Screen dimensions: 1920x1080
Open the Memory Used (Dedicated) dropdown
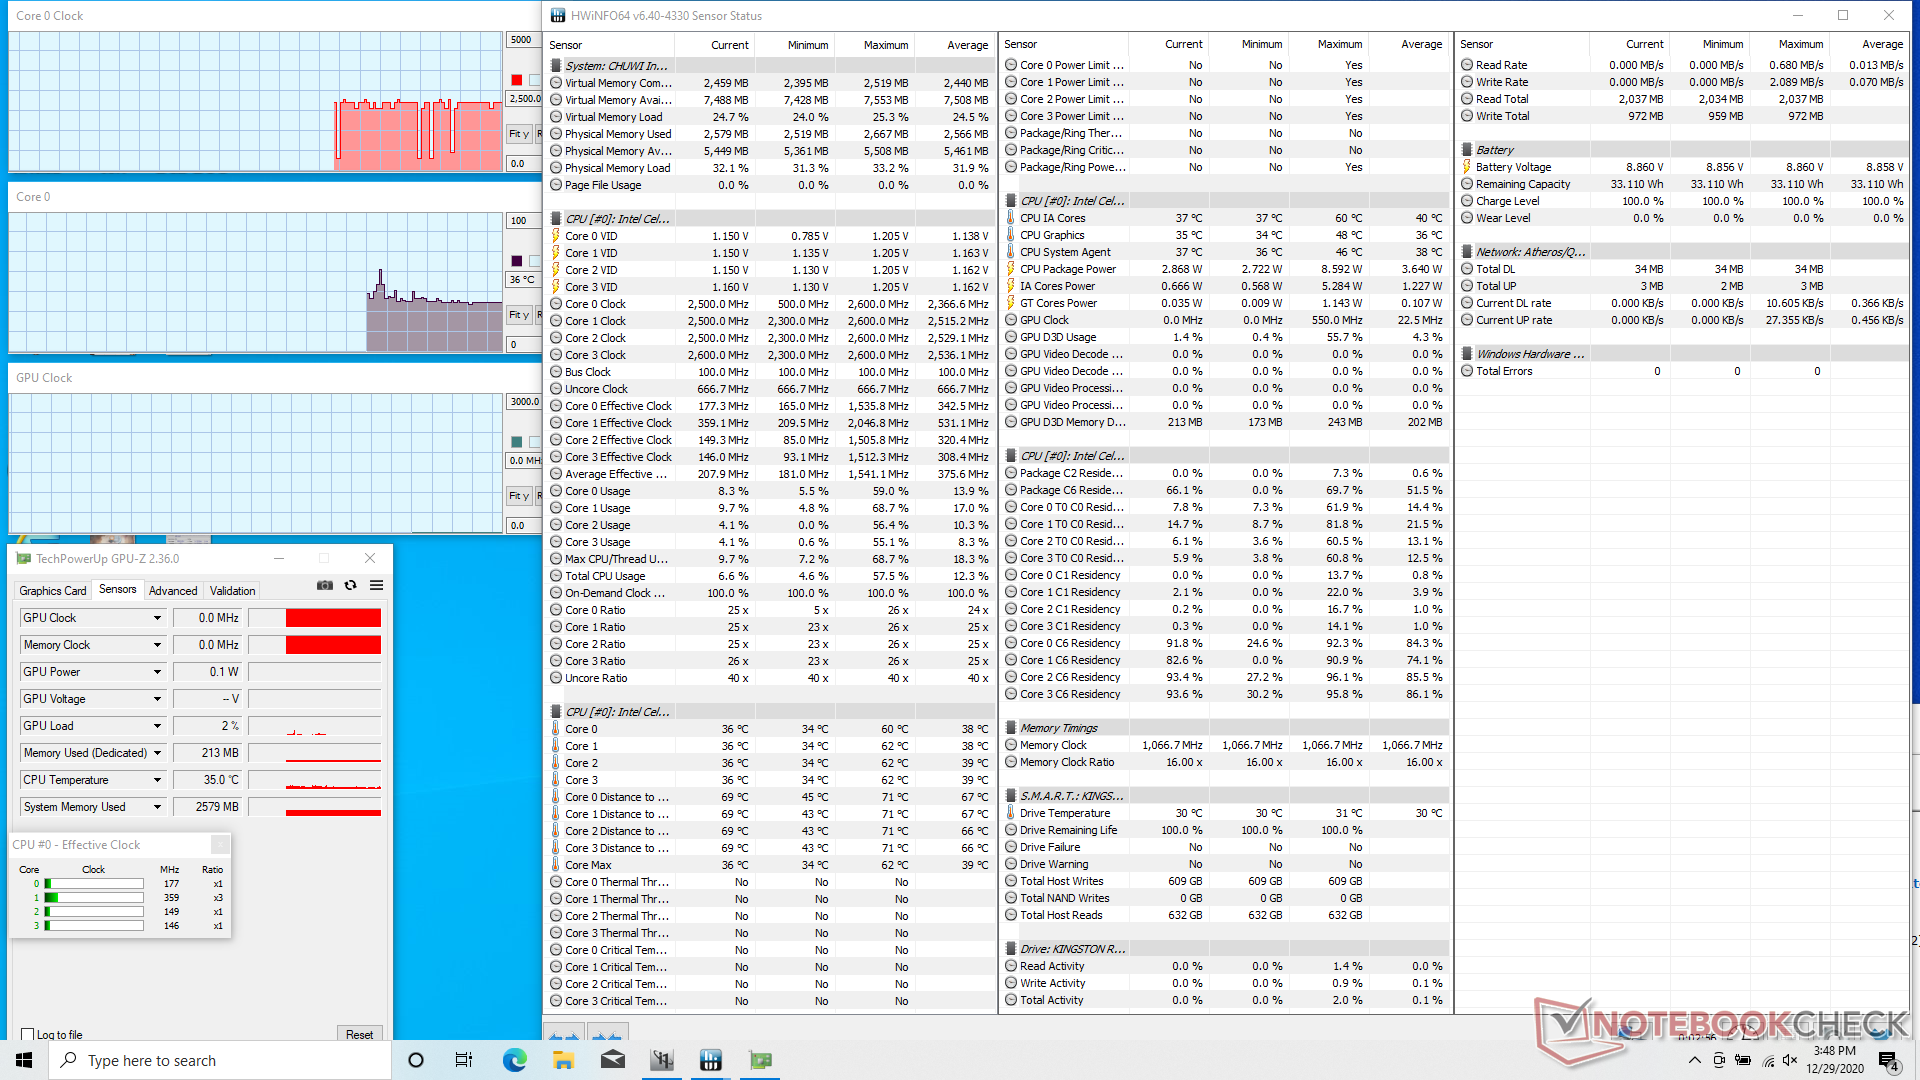tap(157, 753)
